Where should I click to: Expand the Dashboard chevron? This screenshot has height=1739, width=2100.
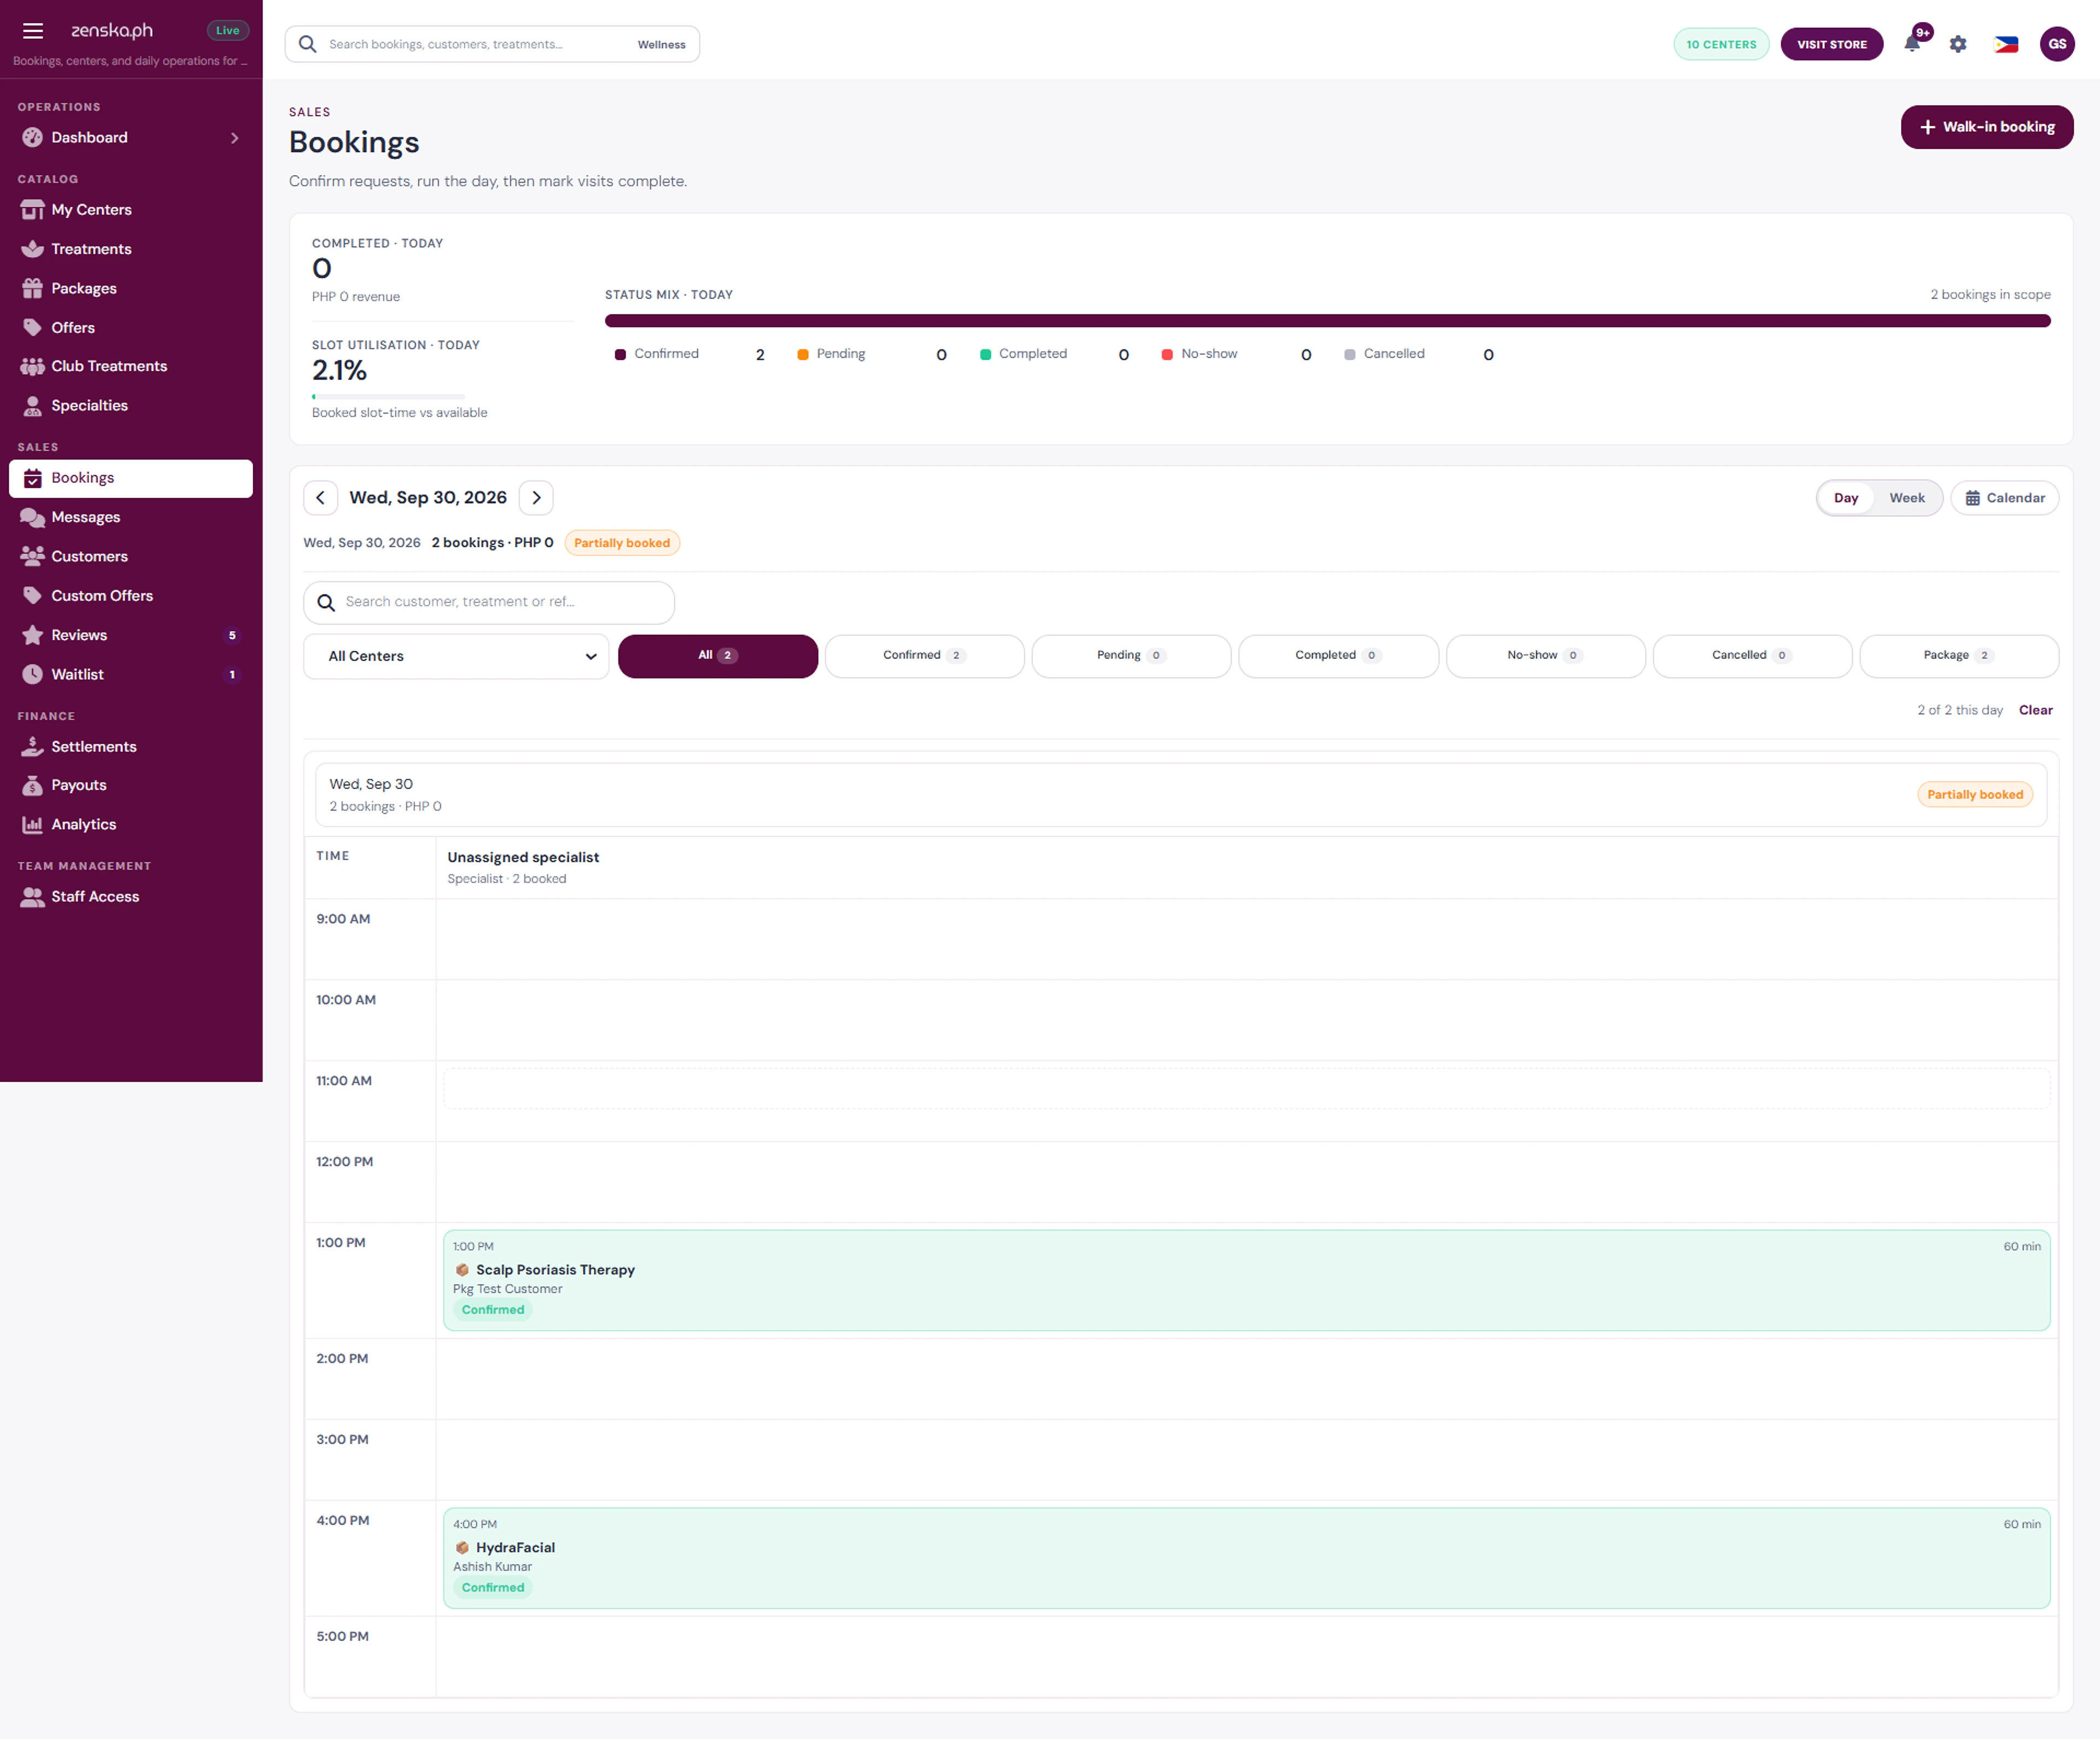click(235, 138)
